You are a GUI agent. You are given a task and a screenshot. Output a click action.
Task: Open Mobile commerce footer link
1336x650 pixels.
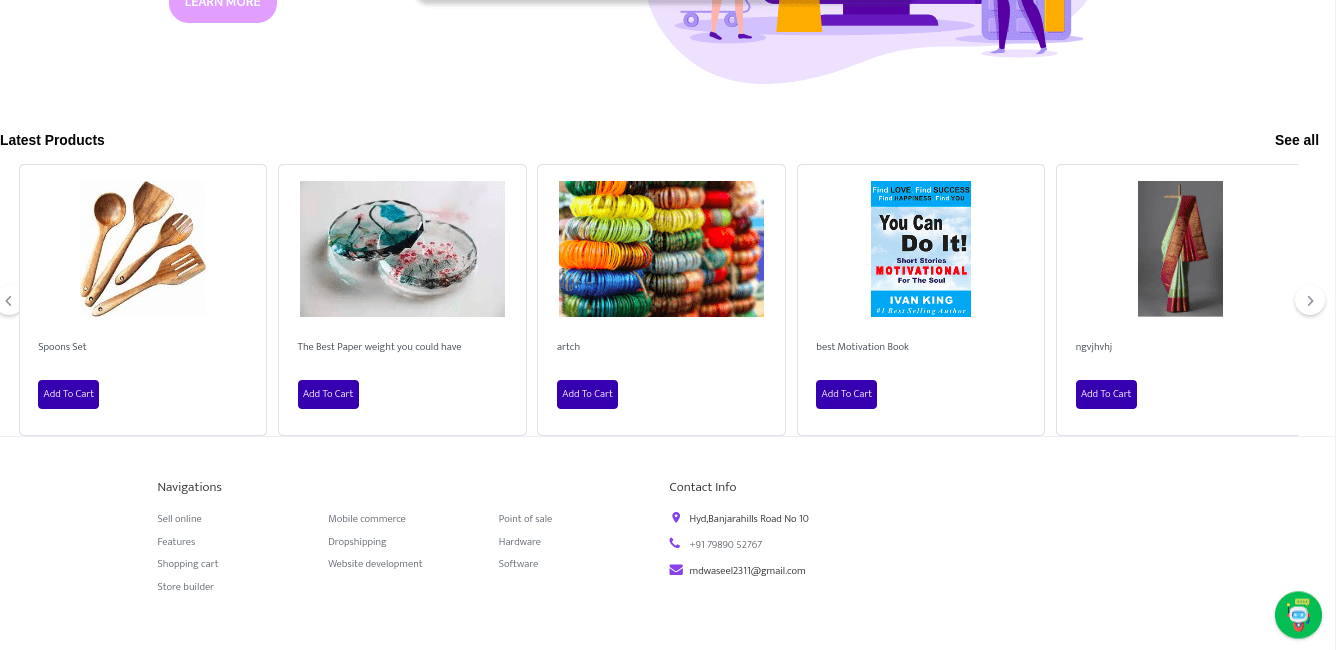[367, 519]
